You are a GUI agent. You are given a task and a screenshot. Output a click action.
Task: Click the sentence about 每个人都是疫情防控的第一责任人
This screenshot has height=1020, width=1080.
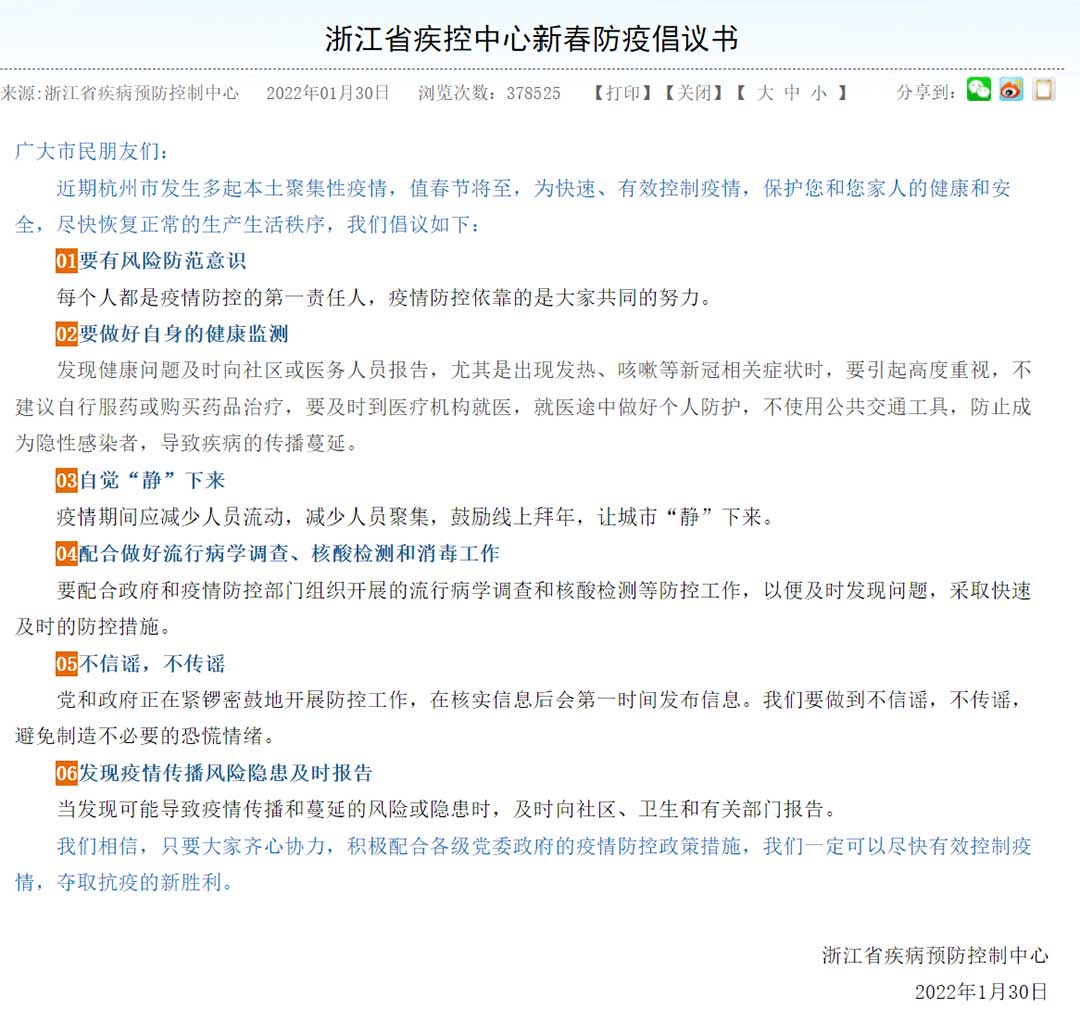384,298
